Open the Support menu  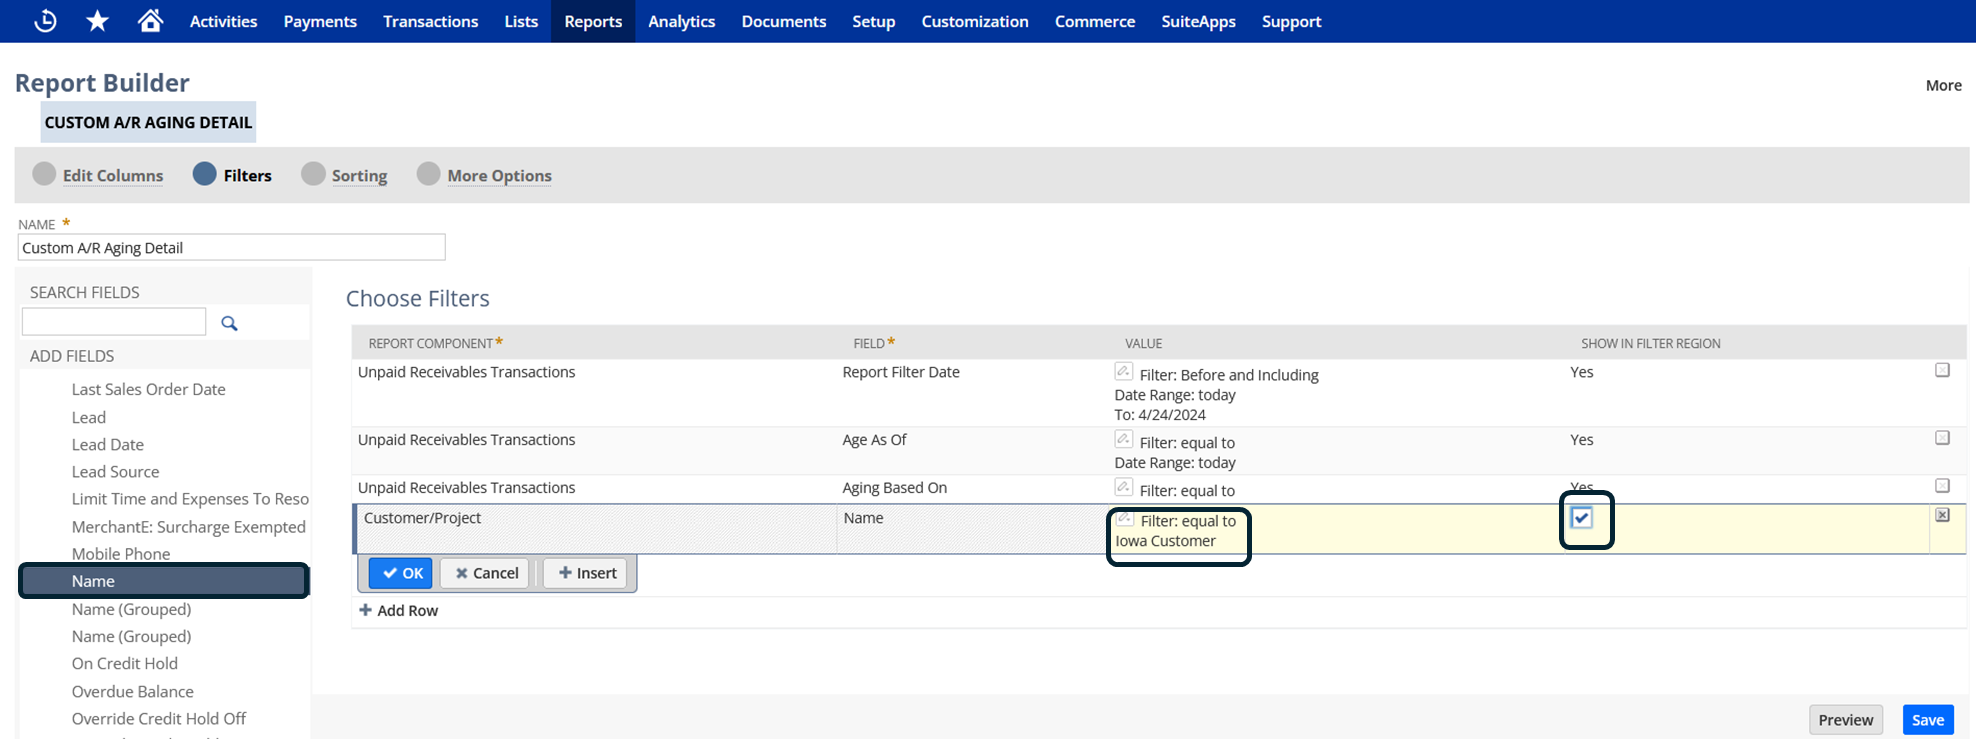click(1291, 21)
